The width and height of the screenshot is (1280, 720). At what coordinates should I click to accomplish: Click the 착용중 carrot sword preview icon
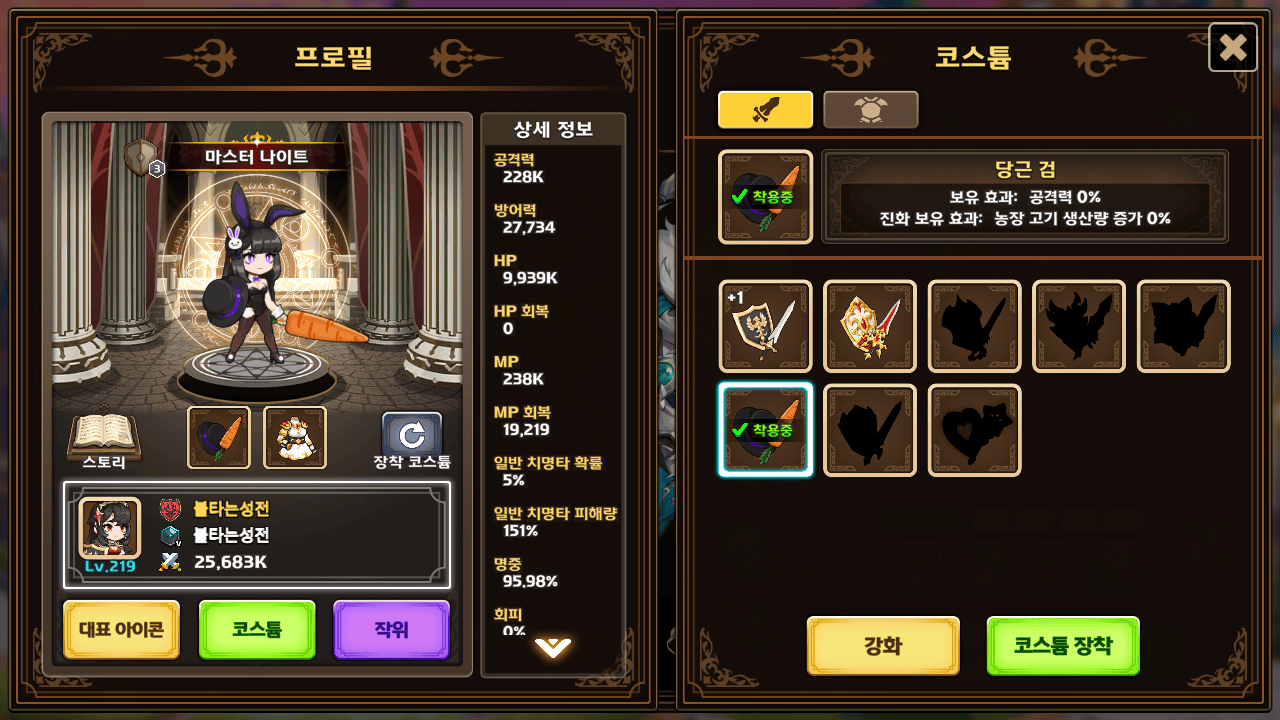click(x=766, y=197)
